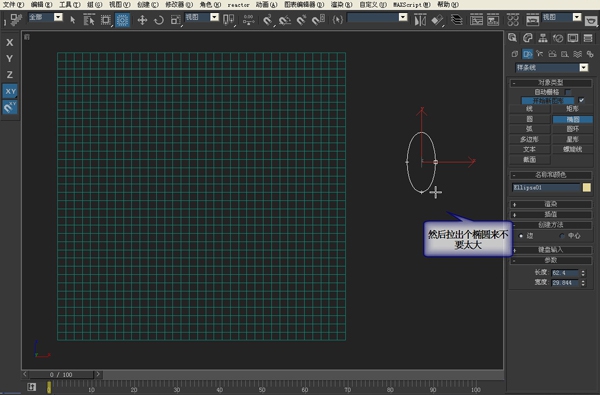The image size is (600, 395).
Task: Open the Render Scene dialog icon
Action: click(532, 20)
